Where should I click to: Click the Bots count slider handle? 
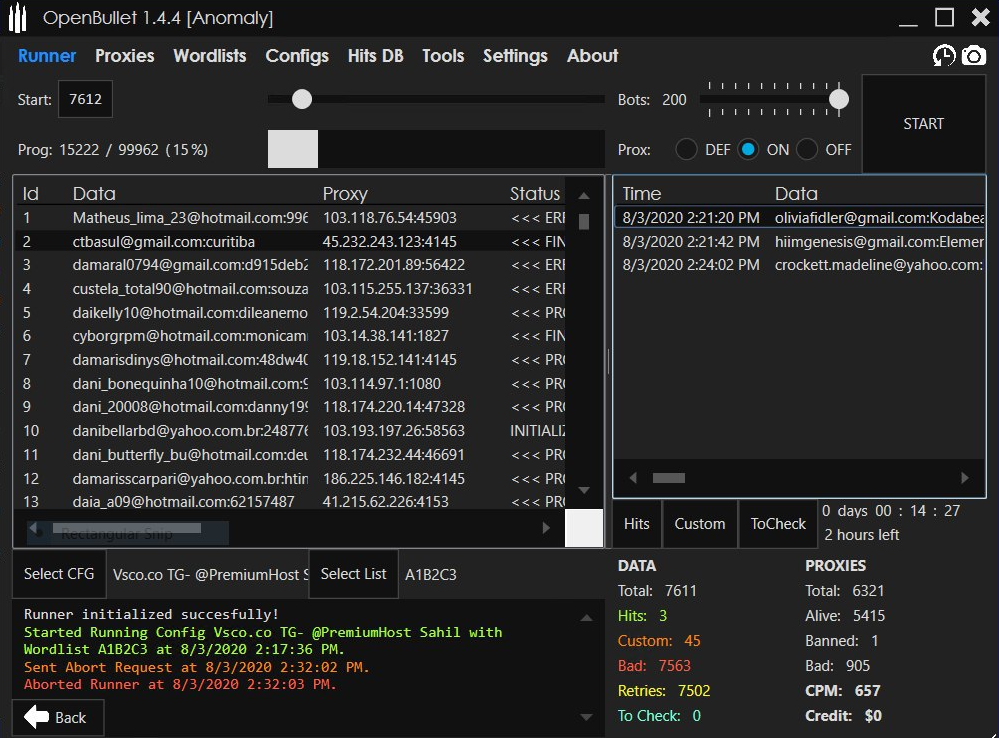839,99
